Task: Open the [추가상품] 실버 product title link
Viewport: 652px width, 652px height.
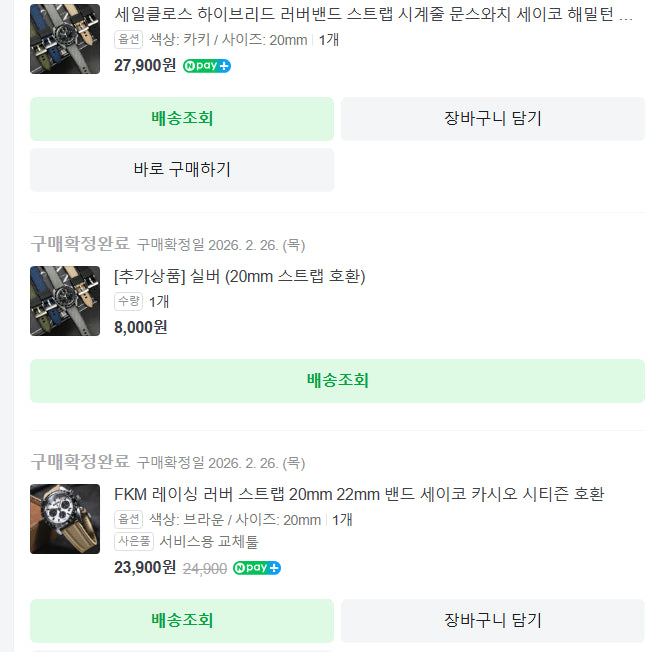Action: click(240, 276)
